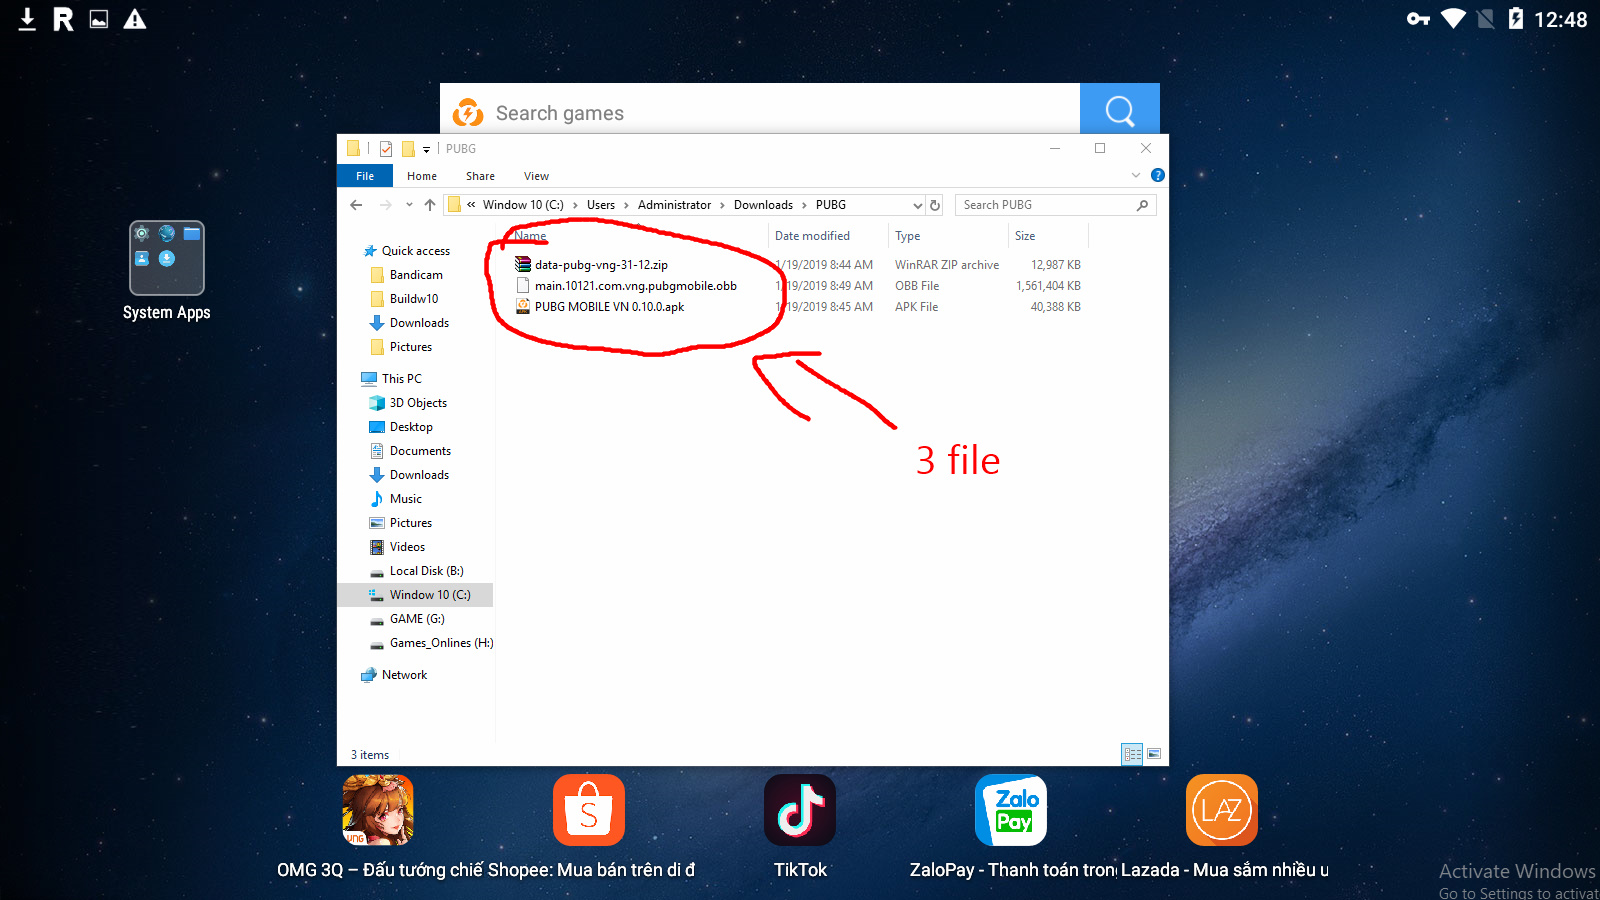Open Buildw10 folder in navigation pane
Viewport: 1600px width, 900px height.
click(x=414, y=299)
